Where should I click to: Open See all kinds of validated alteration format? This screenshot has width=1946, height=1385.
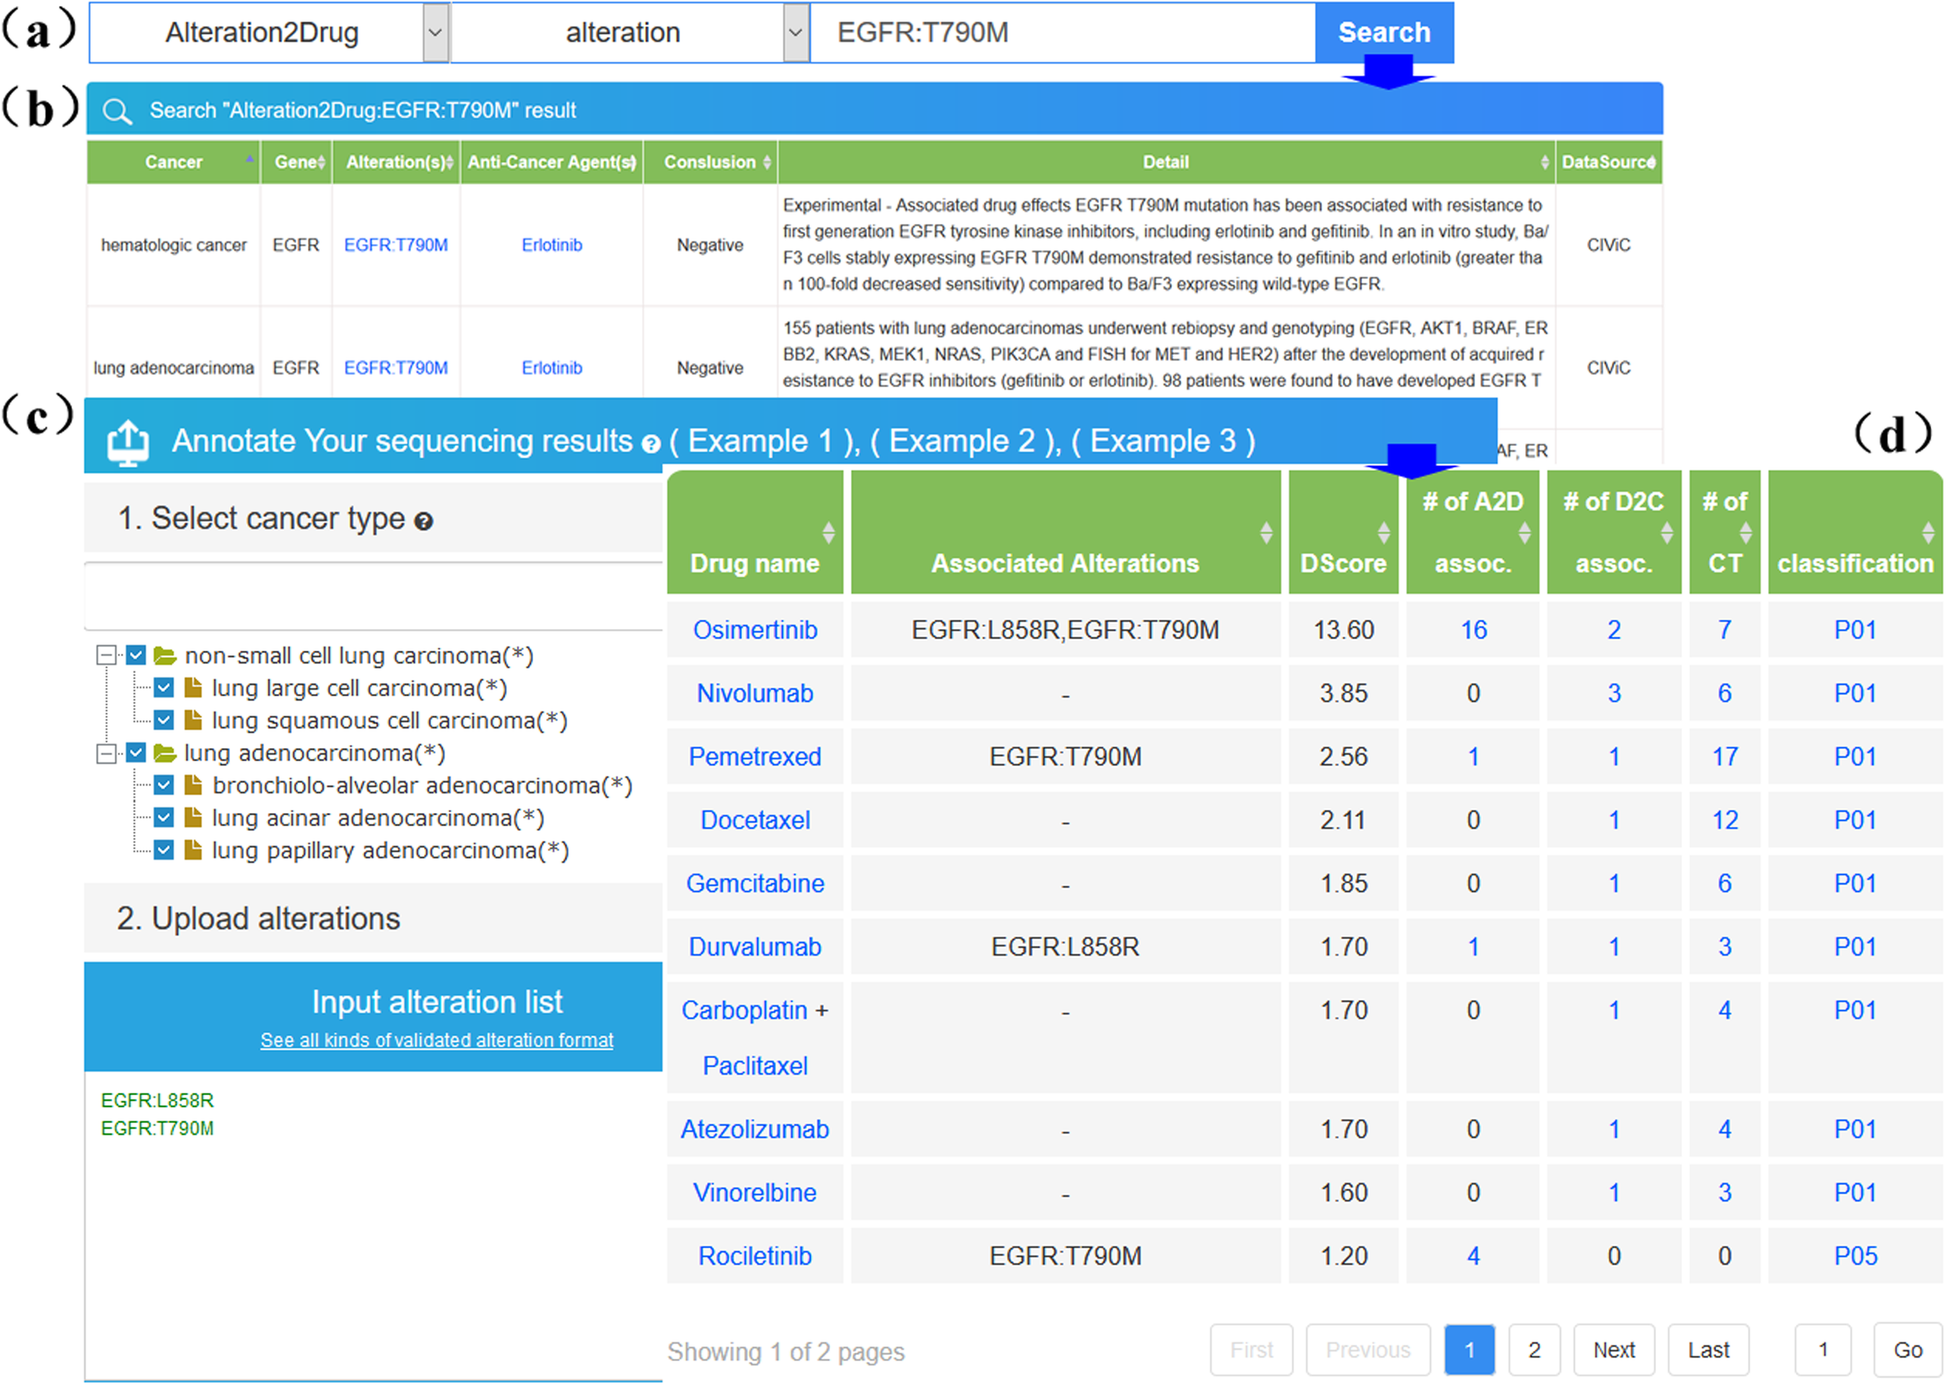[437, 1040]
